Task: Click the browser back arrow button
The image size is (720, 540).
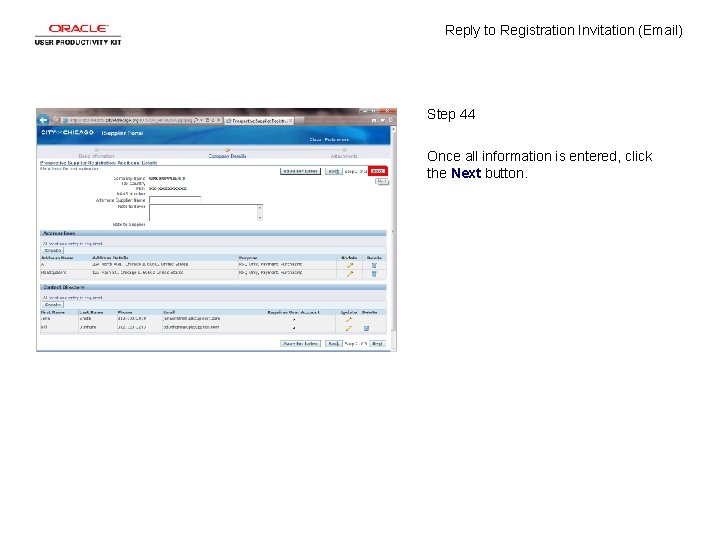Action: coord(43,120)
